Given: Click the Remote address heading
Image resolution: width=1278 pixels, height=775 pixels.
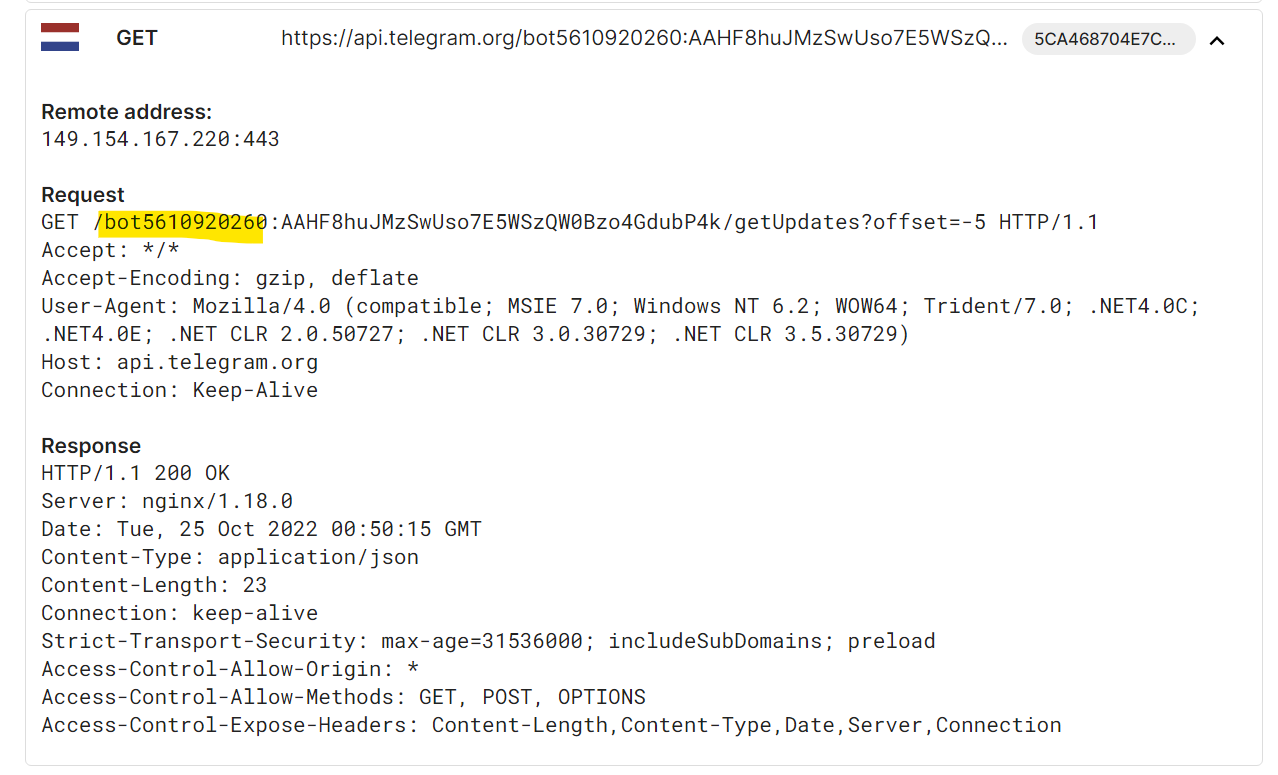Looking at the screenshot, I should pos(127,112).
